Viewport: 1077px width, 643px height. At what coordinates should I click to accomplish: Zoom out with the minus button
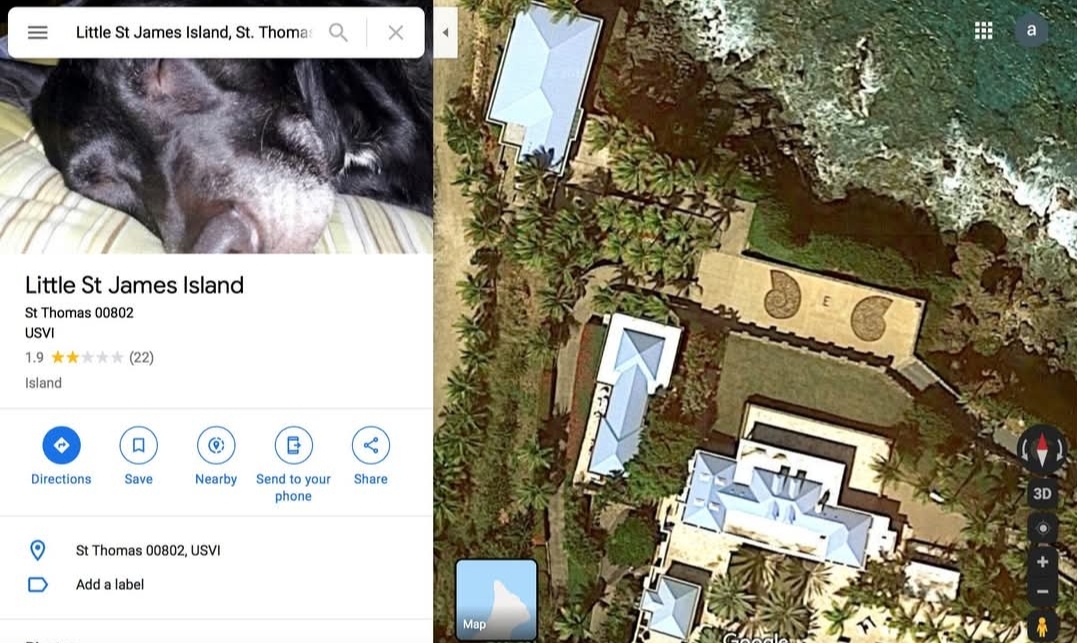click(1042, 591)
